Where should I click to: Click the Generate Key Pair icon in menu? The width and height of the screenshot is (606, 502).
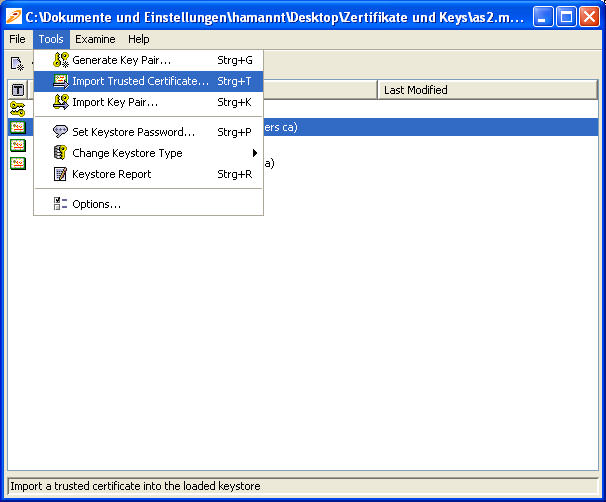(61, 60)
